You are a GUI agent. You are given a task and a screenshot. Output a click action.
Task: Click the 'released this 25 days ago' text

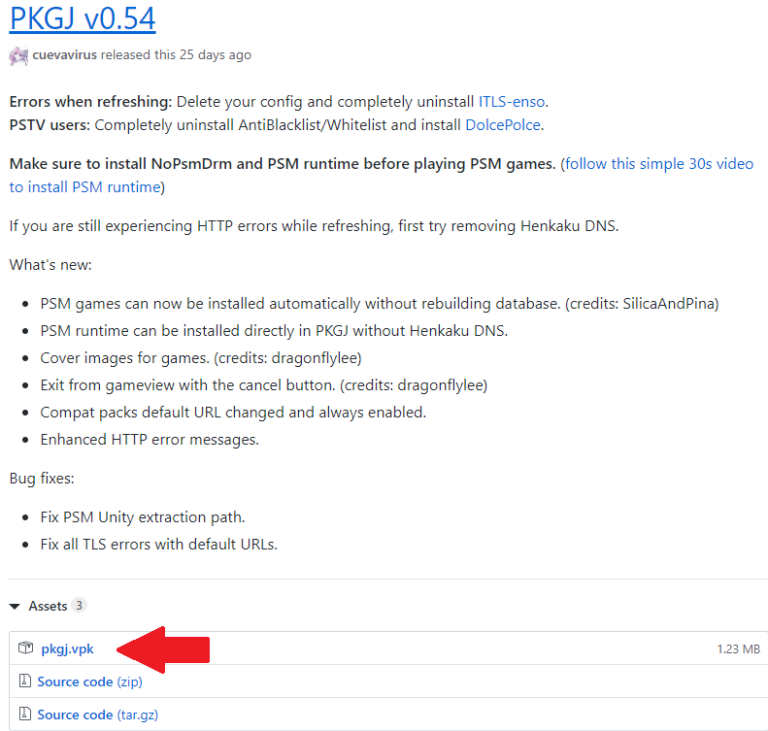pos(176,55)
